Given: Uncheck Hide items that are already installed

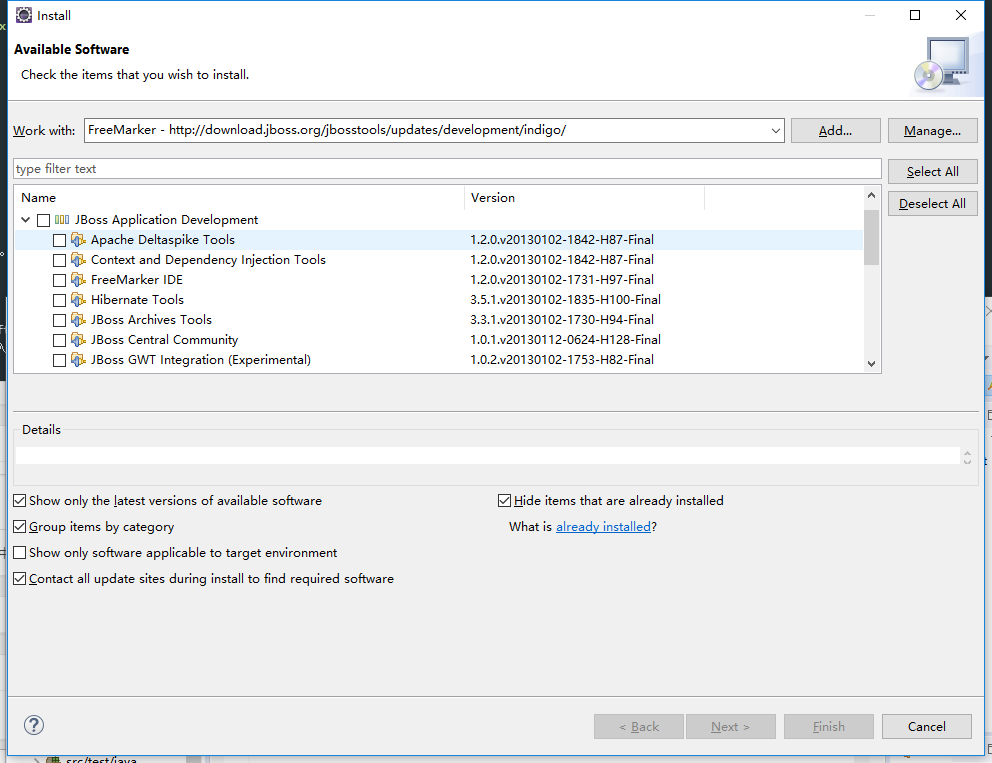Looking at the screenshot, I should pos(504,500).
